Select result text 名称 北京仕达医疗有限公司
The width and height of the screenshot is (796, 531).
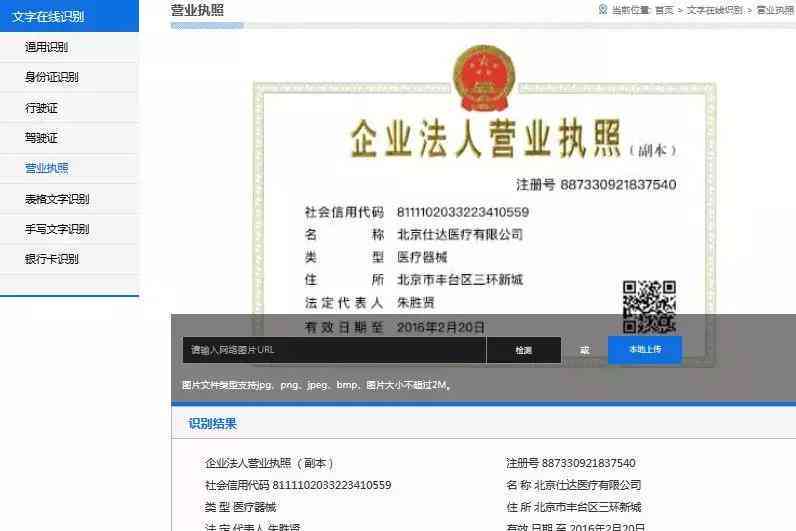[574, 485]
